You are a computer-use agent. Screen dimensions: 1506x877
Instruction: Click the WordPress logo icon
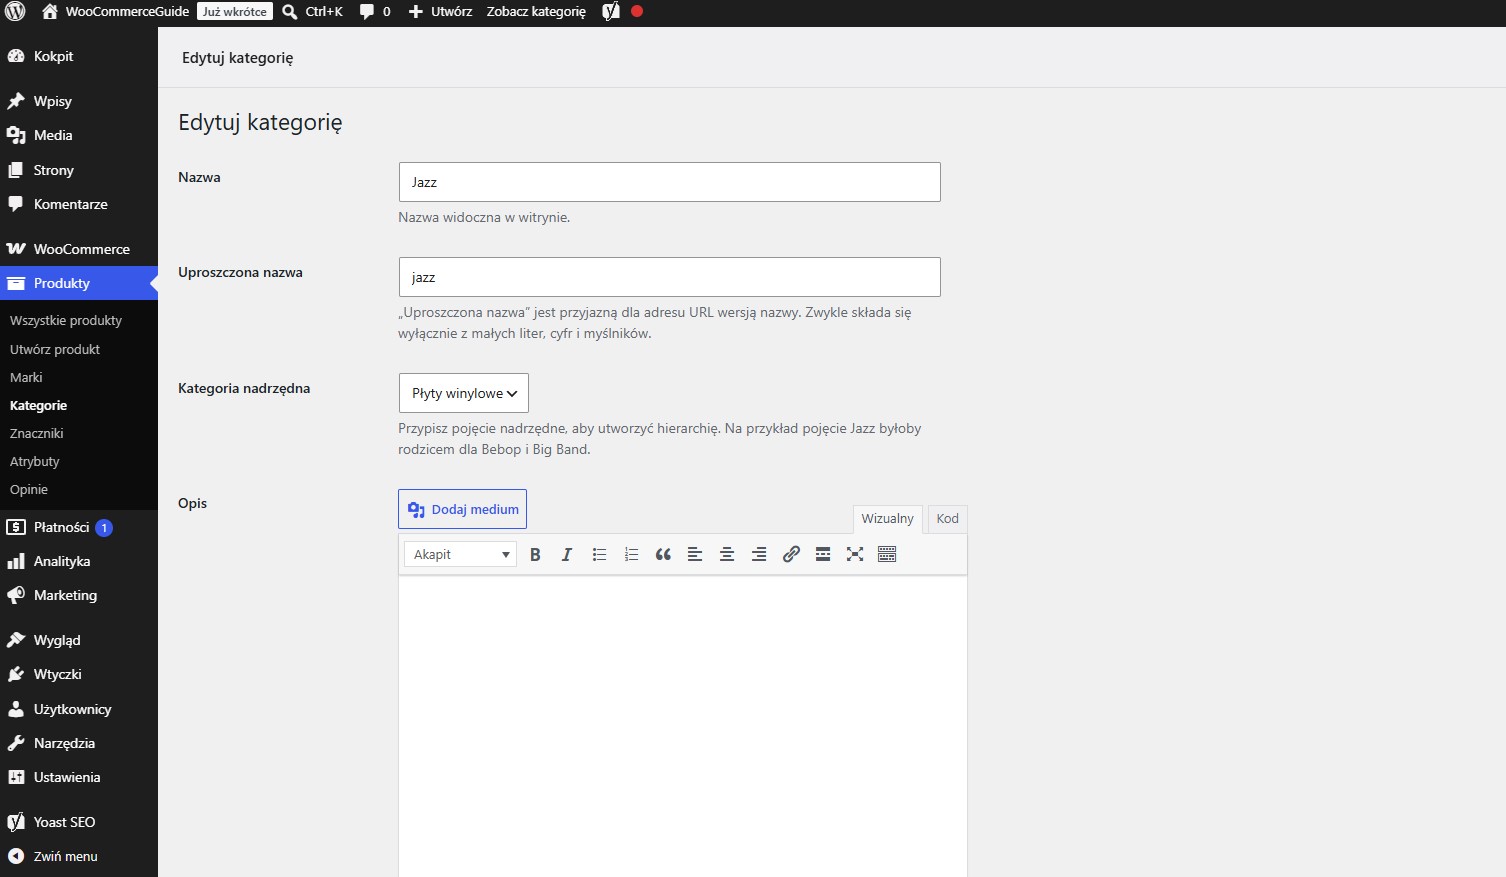coord(15,12)
